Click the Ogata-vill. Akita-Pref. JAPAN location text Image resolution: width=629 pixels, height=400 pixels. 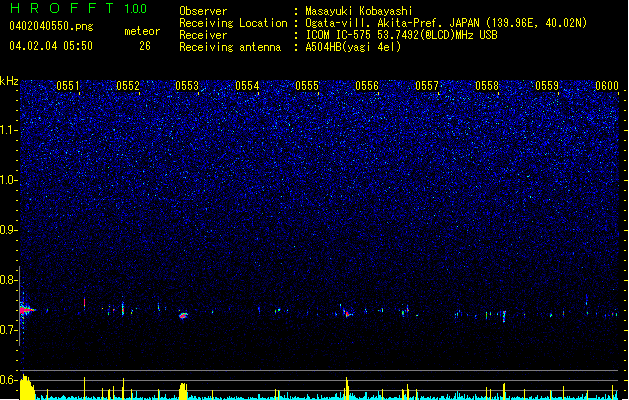[446, 23]
